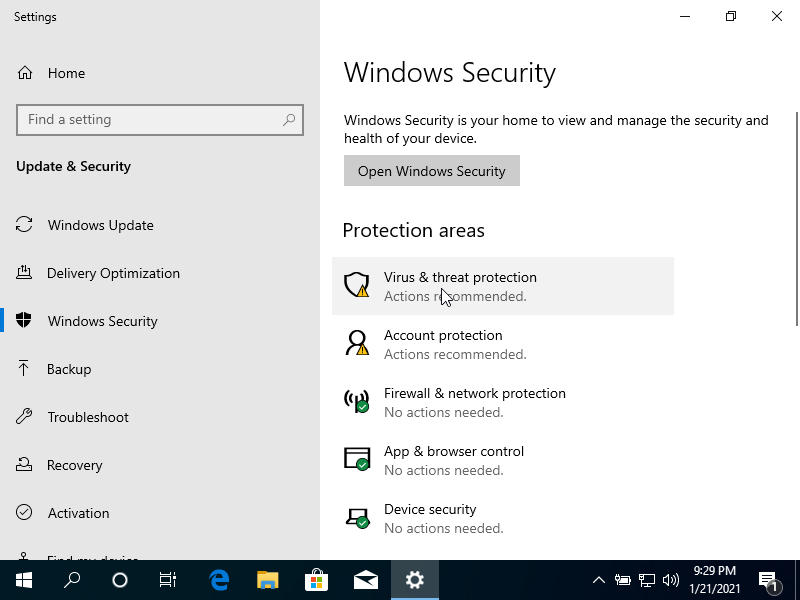Open Account protection area
The height and width of the screenshot is (600, 800).
[x=503, y=344]
